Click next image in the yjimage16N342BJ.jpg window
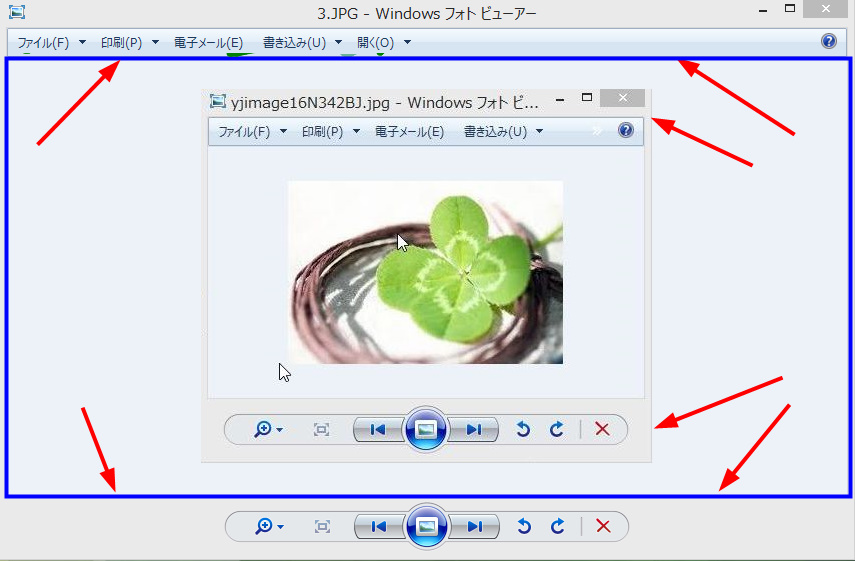 coord(474,430)
